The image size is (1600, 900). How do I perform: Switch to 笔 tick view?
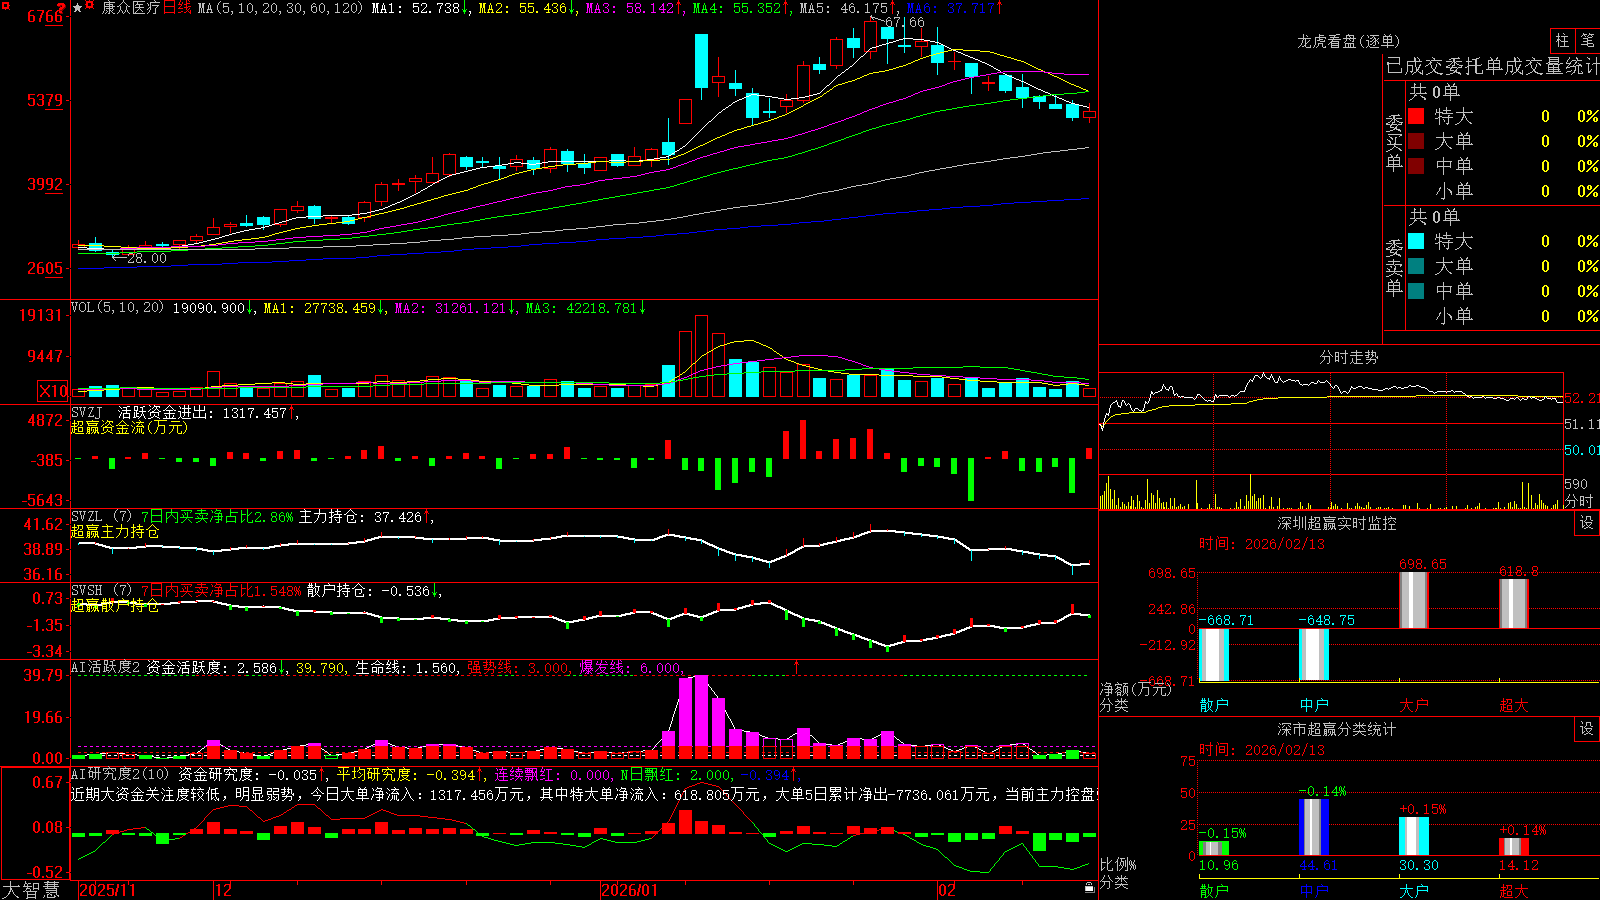(1587, 40)
